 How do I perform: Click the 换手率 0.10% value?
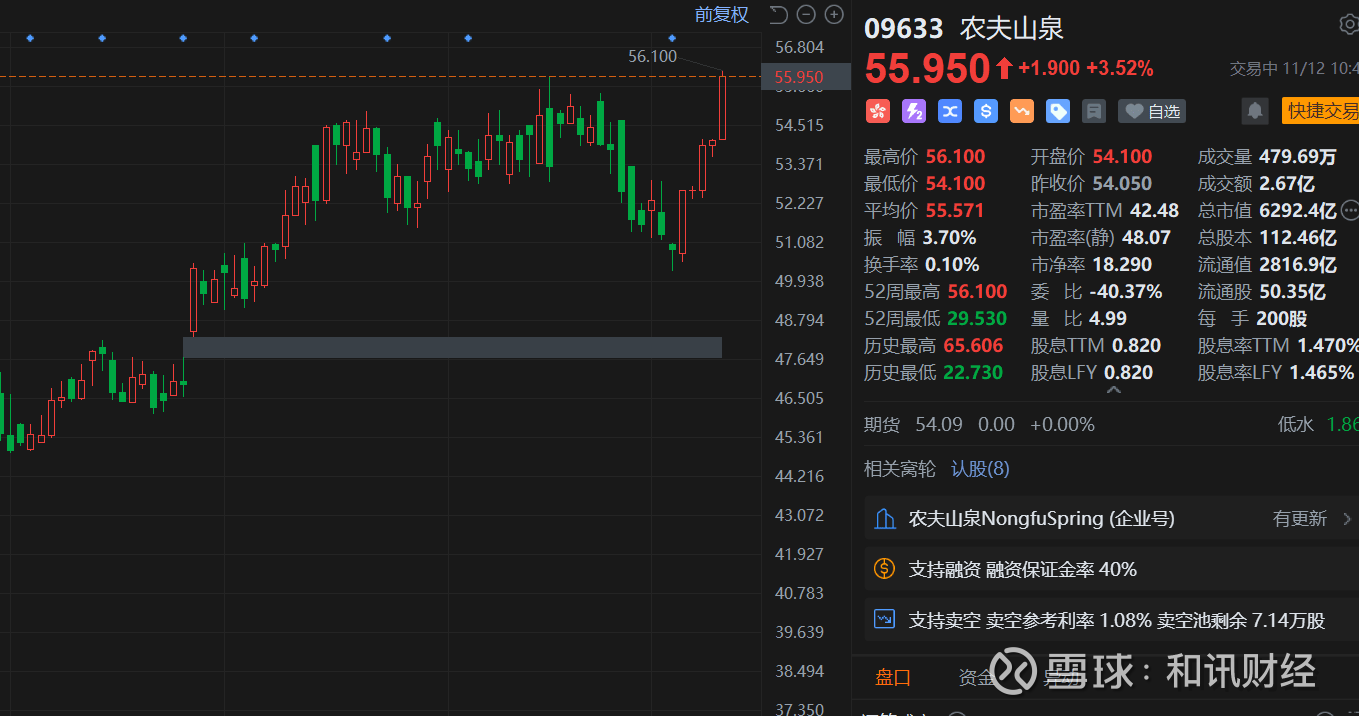(x=952, y=264)
